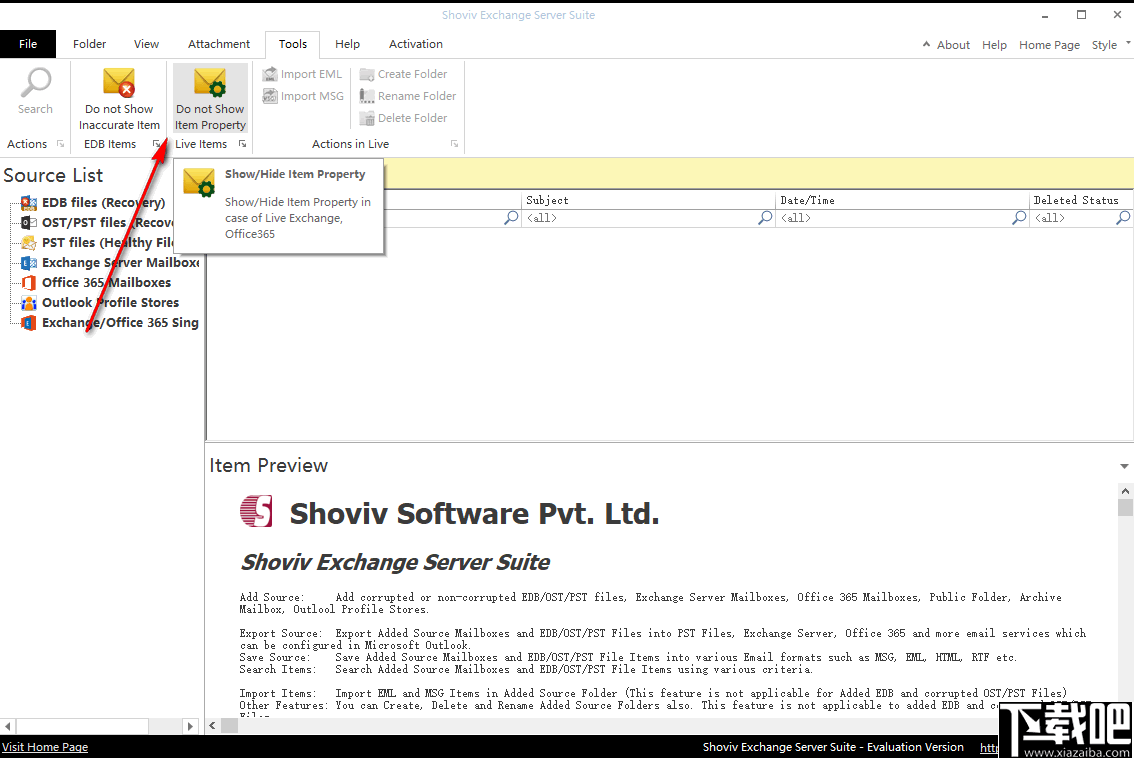
Task: Click the Show/Hide Item Property tooltip icon
Action: coord(198,183)
